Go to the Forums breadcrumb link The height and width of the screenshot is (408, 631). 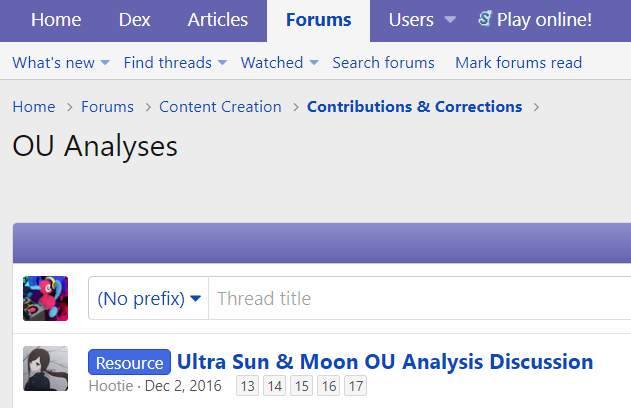[x=107, y=107]
